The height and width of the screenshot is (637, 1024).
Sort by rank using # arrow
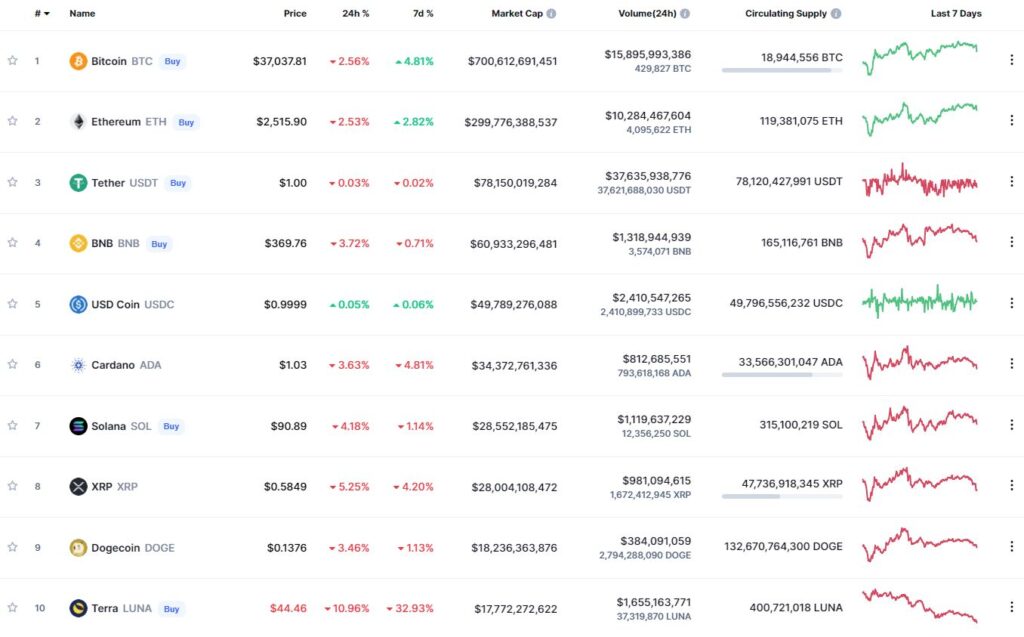click(42, 14)
